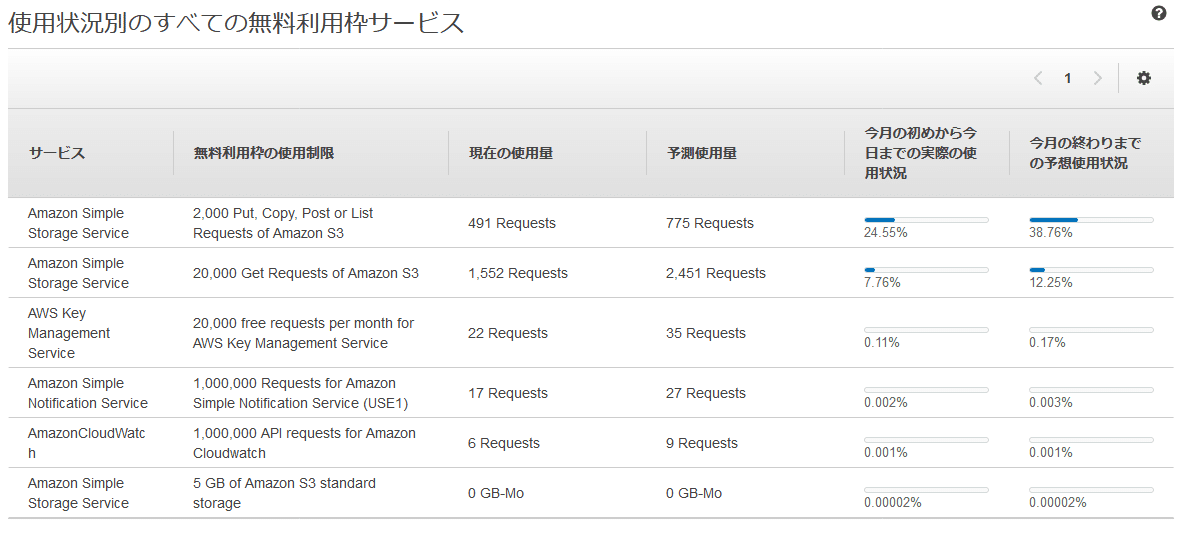The image size is (1184, 534).
Task: Select page number 1 in pagination
Action: pyautogui.click(x=1068, y=78)
